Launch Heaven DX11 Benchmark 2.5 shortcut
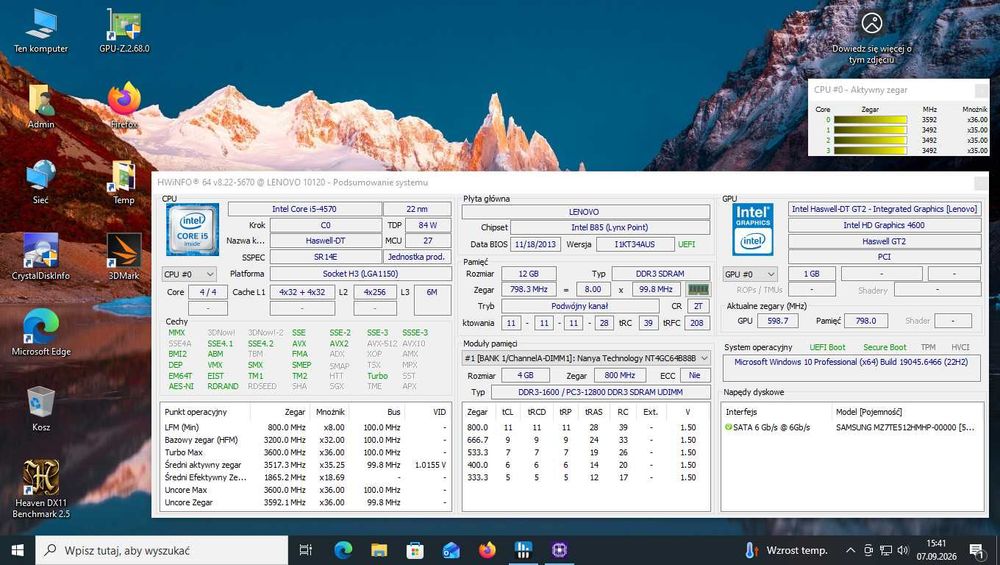 click(41, 488)
